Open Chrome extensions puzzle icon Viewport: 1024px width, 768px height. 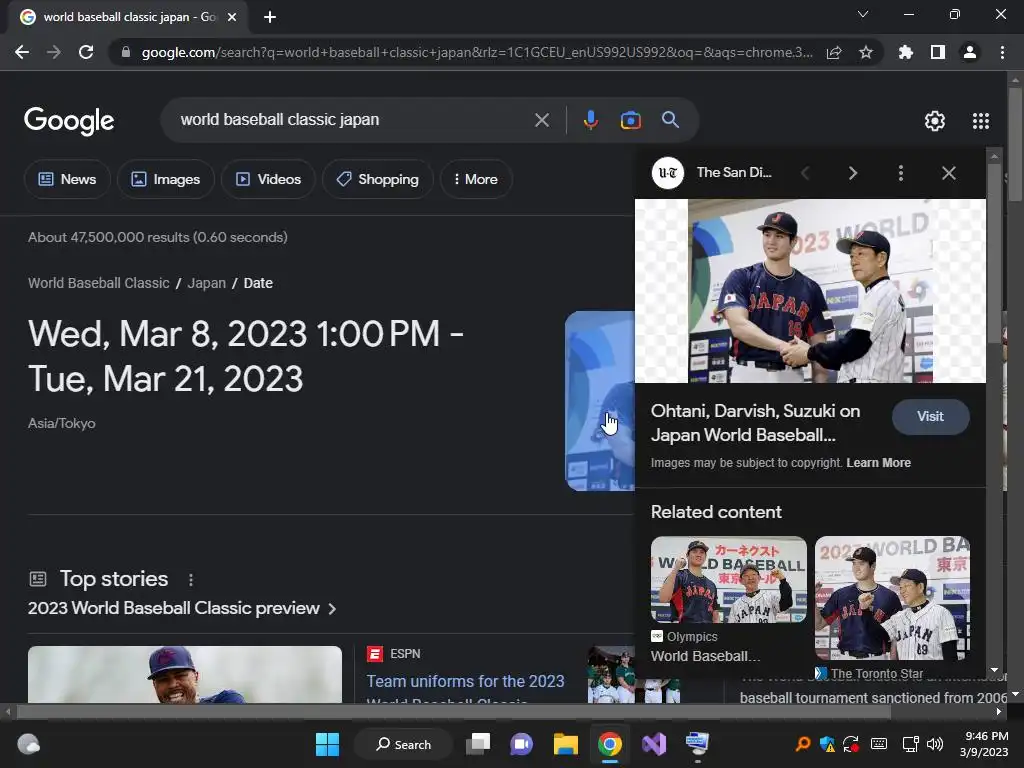point(905,52)
